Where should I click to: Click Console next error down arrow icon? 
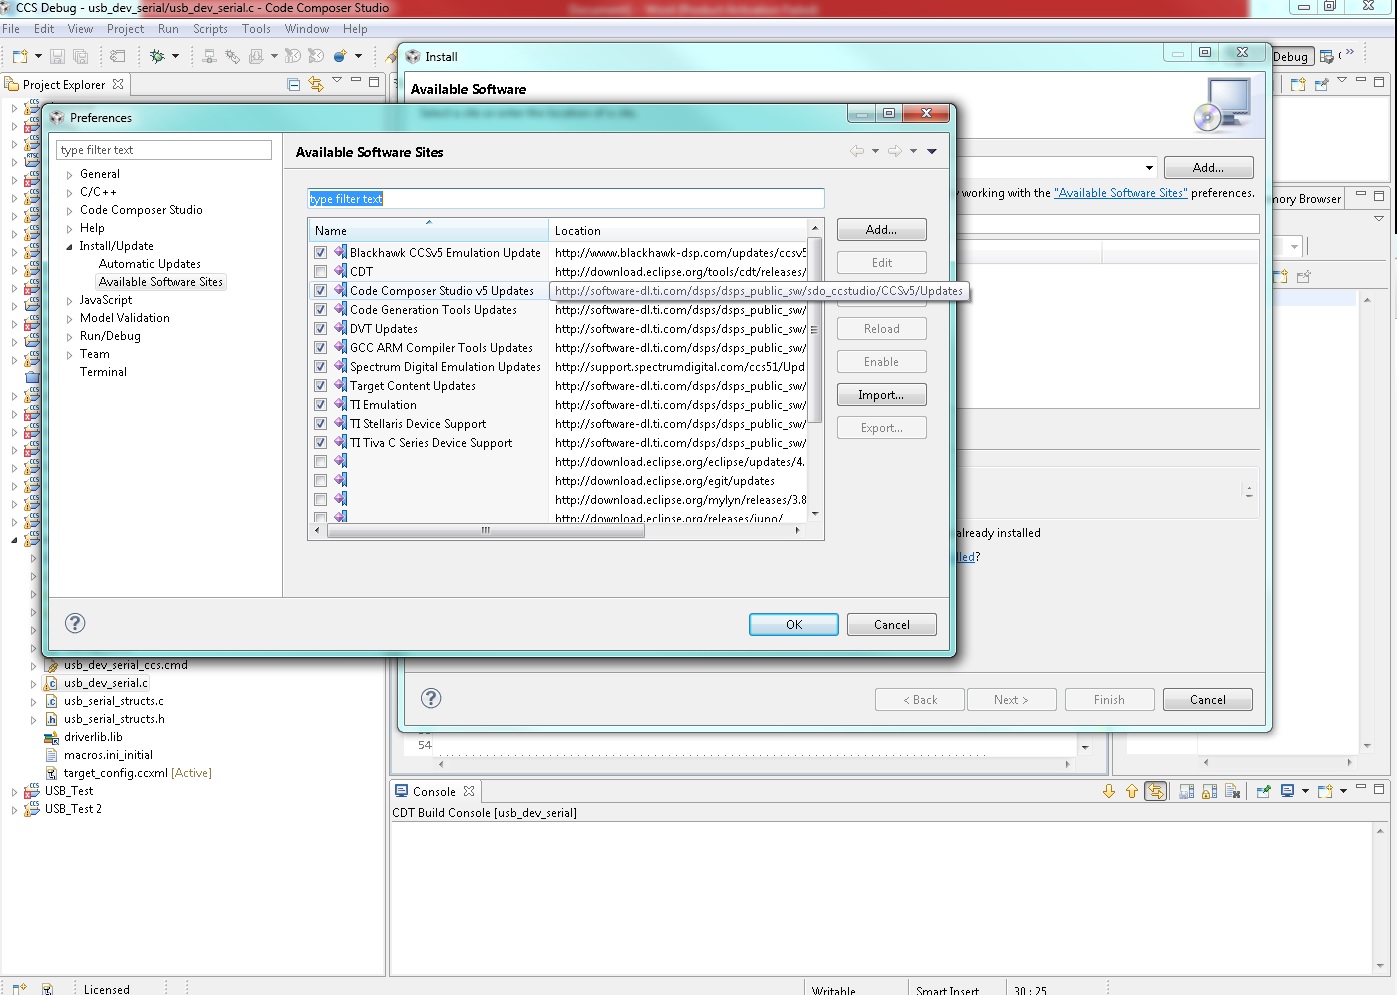[1109, 791]
